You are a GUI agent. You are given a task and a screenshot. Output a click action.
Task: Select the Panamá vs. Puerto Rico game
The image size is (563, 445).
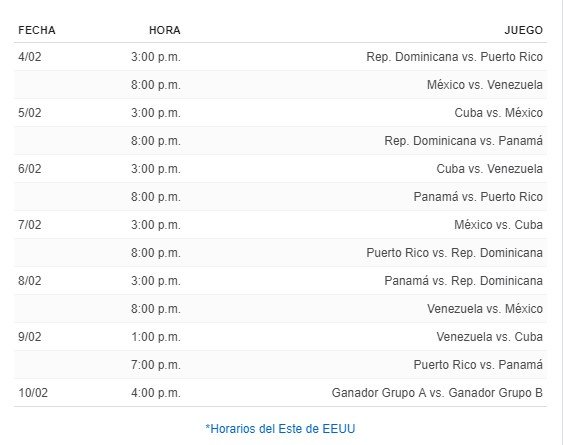pyautogui.click(x=478, y=197)
